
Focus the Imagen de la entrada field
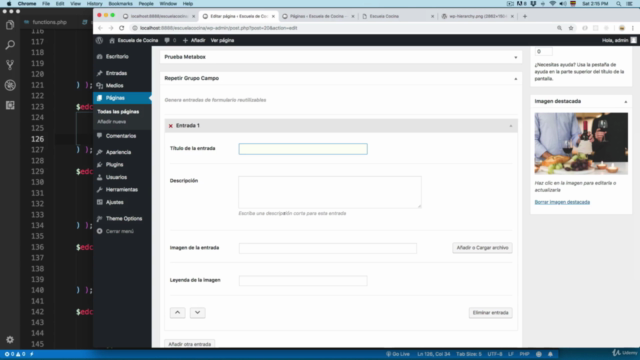[x=328, y=248]
